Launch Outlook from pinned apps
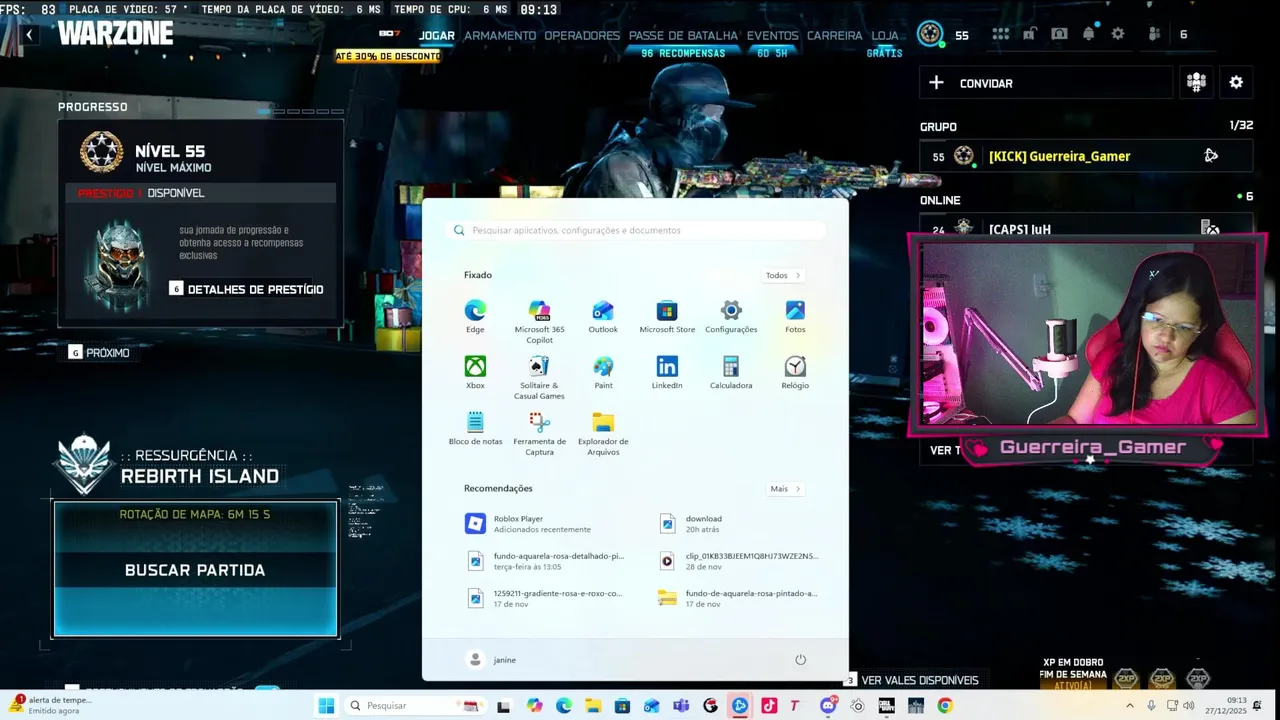This screenshot has height=720, width=1280. [x=603, y=316]
